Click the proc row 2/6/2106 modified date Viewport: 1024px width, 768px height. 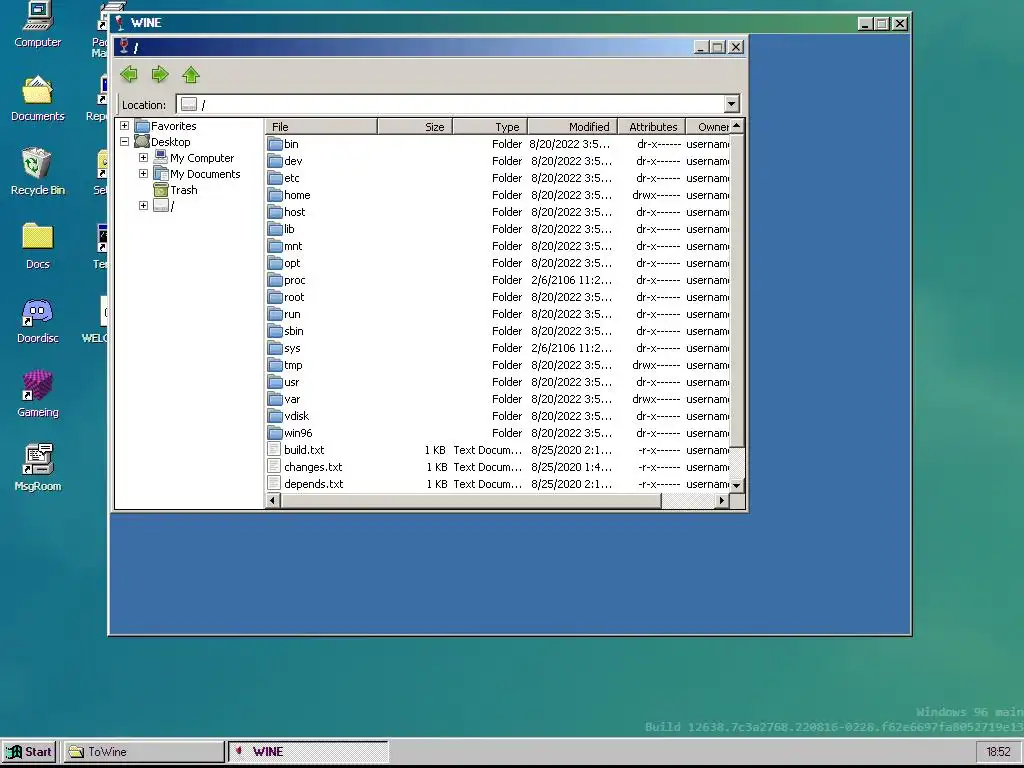click(x=571, y=280)
